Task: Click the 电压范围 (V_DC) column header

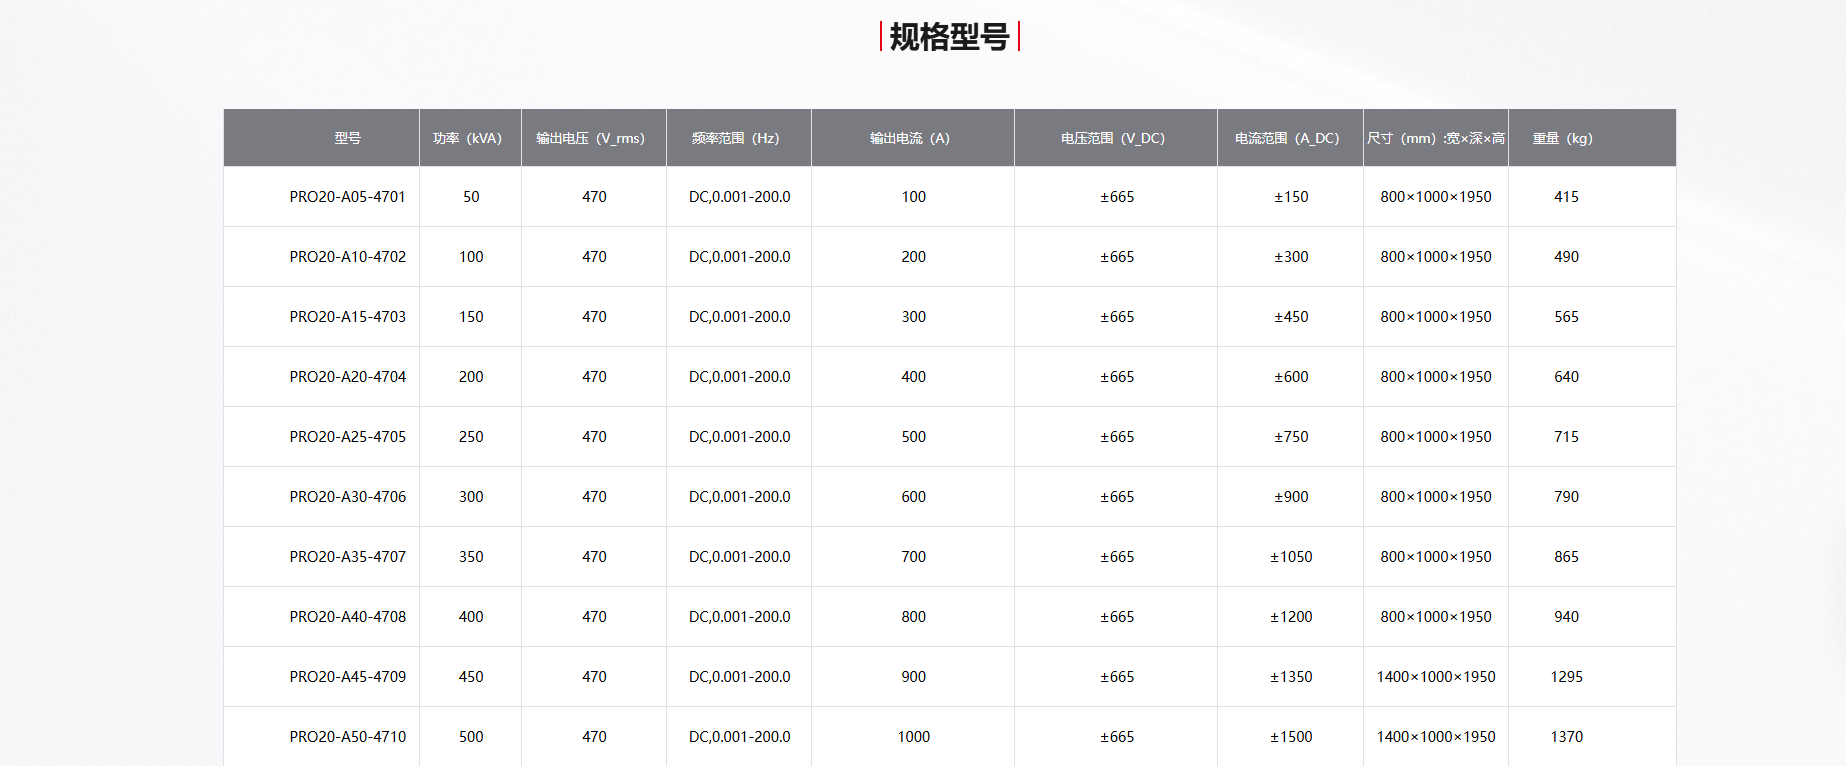Action: click(x=1113, y=138)
